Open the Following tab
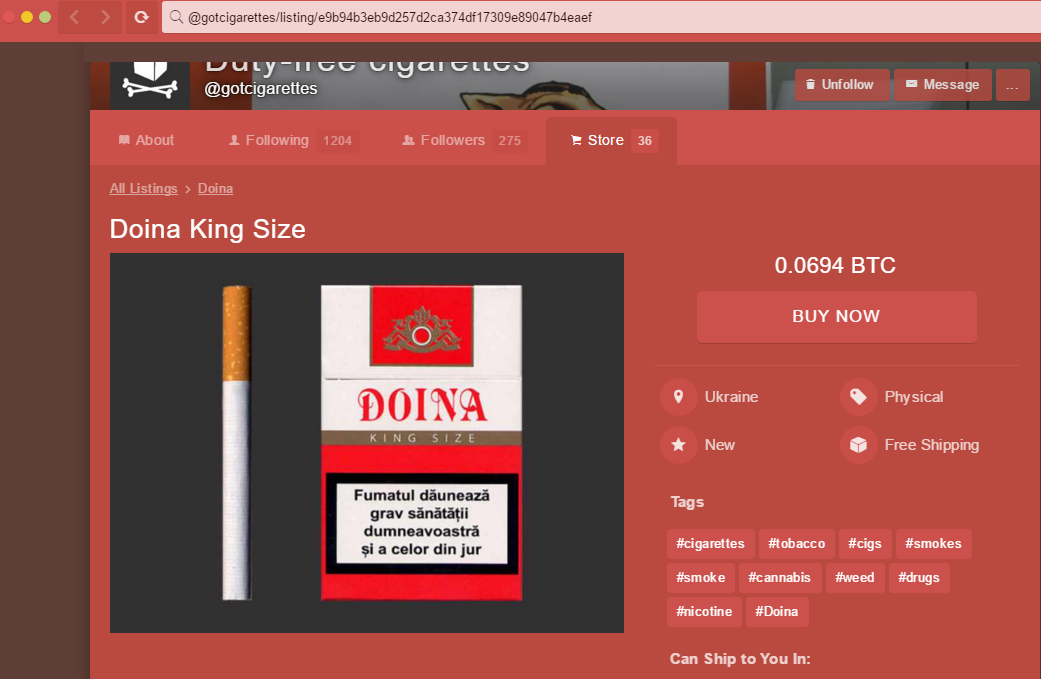Screen dimensions: 1041x679 coord(292,140)
